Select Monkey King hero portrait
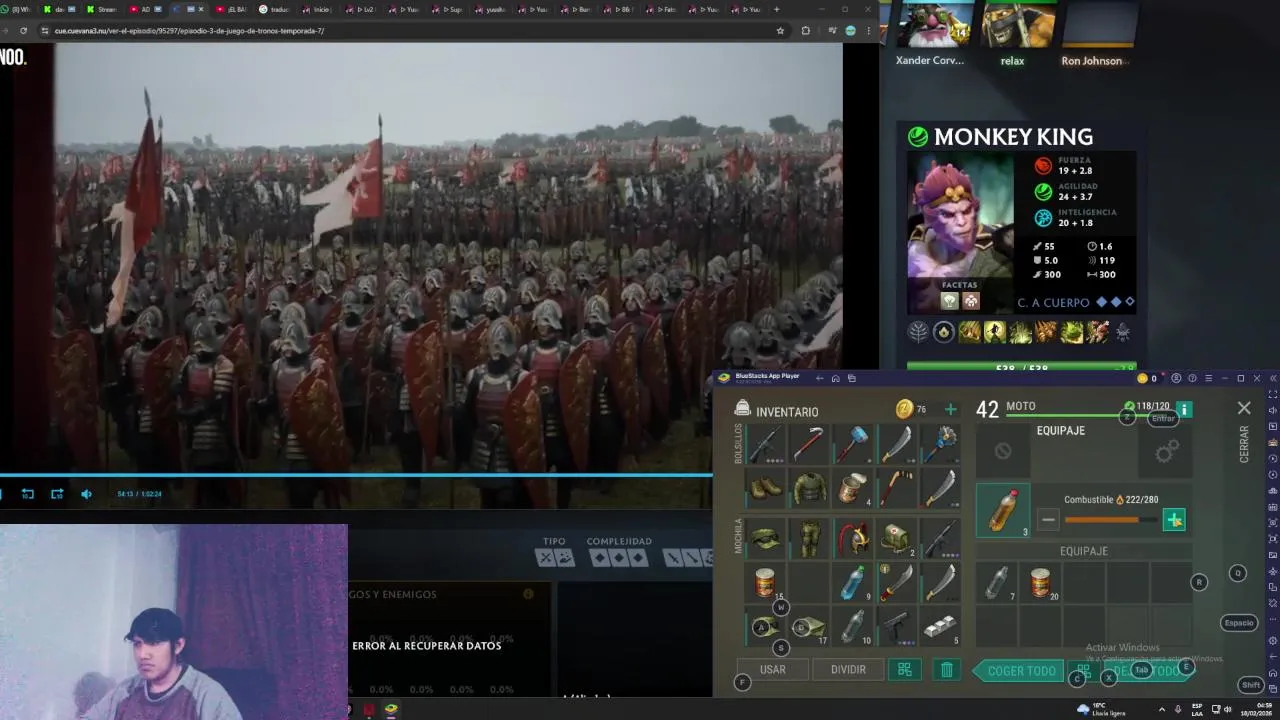 coord(960,216)
